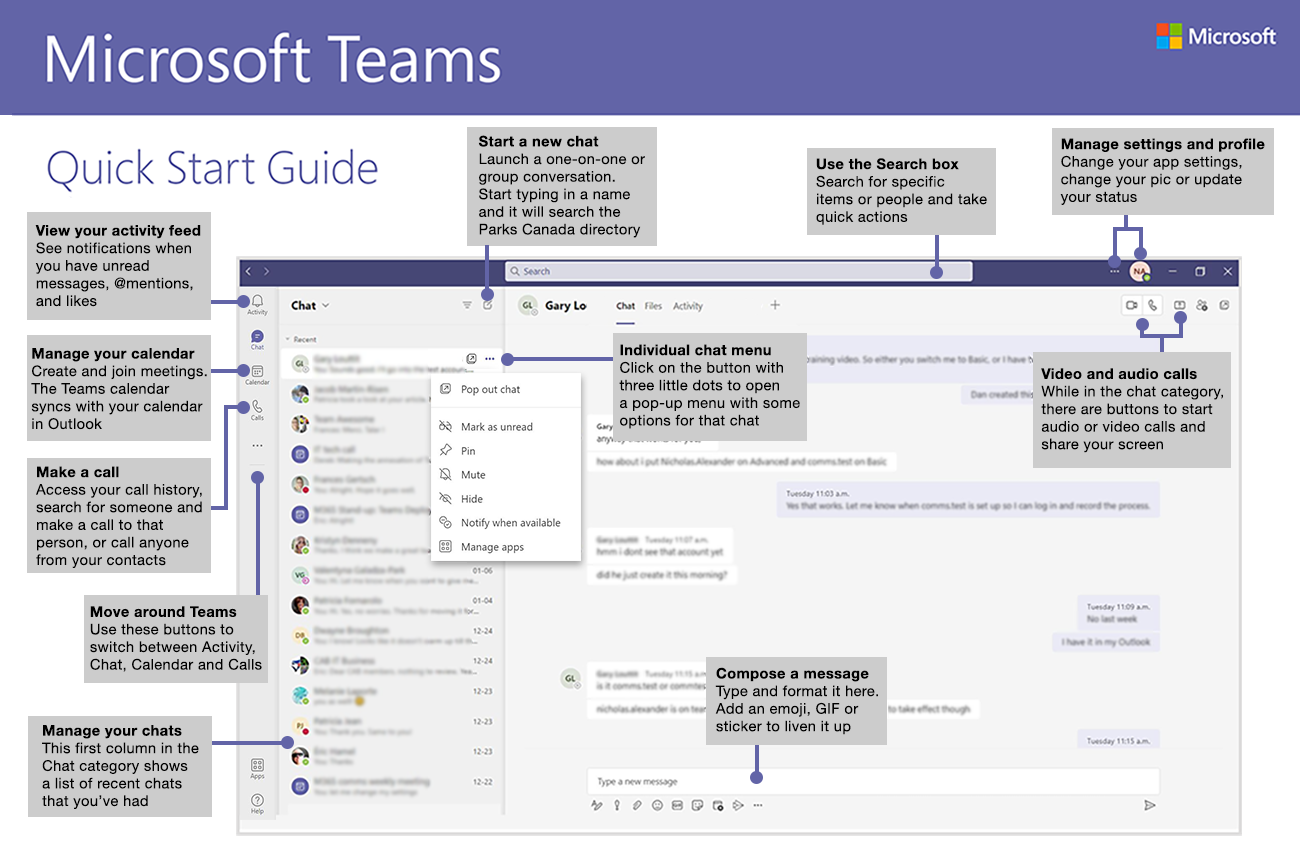
Task: Open the more options dots on the selected chat
Action: (489, 358)
